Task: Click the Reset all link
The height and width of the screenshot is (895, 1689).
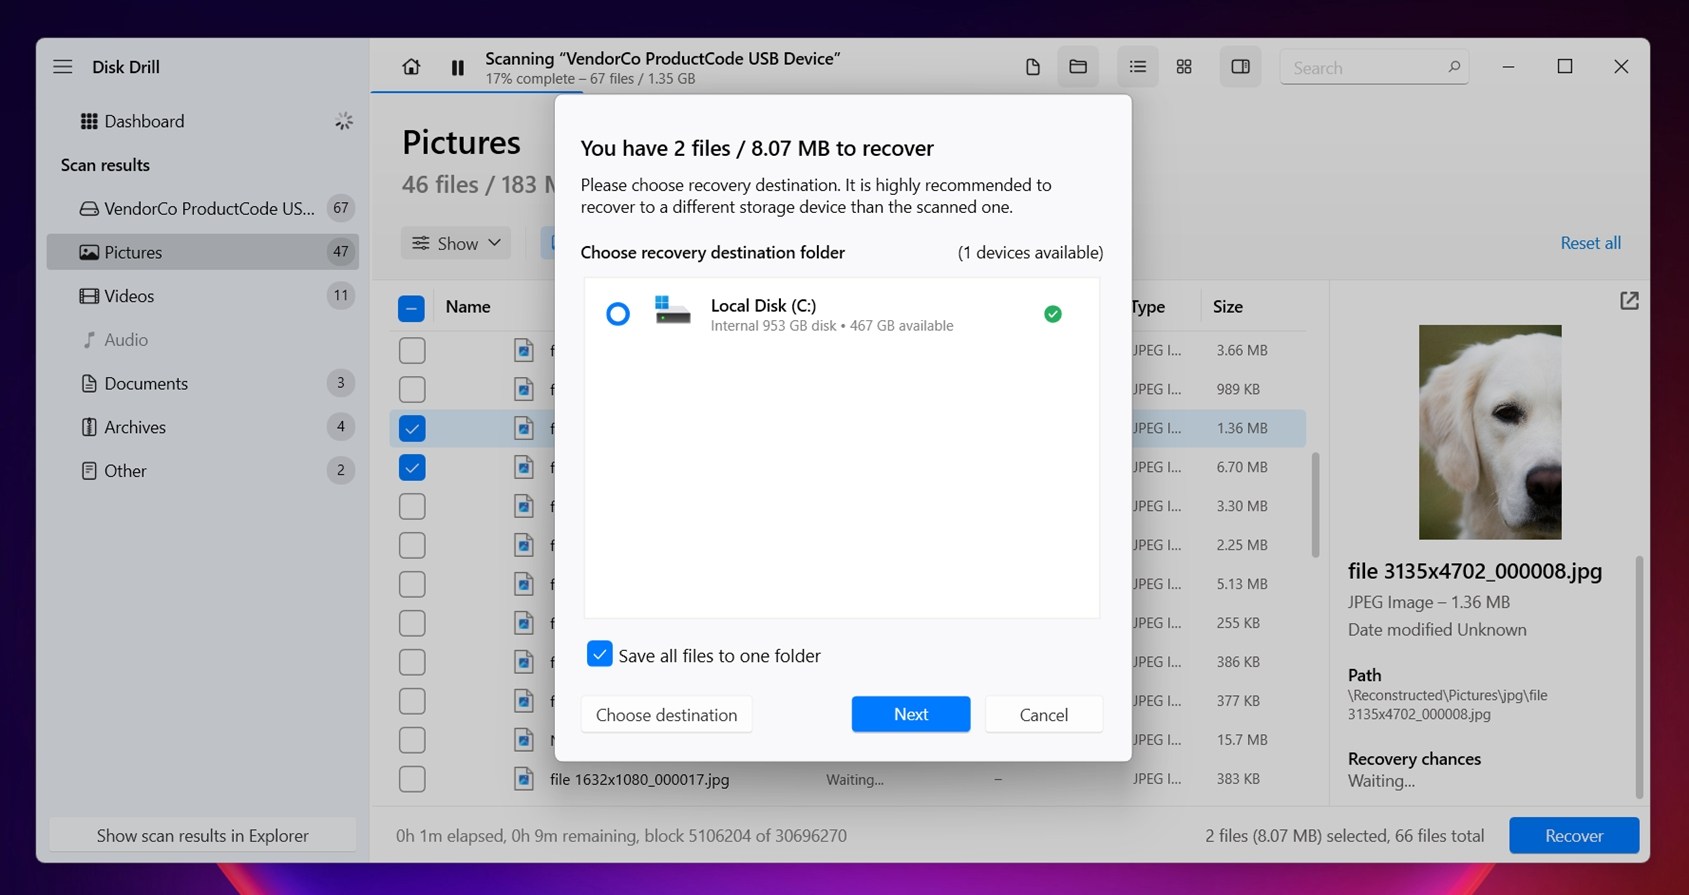Action: point(1590,243)
